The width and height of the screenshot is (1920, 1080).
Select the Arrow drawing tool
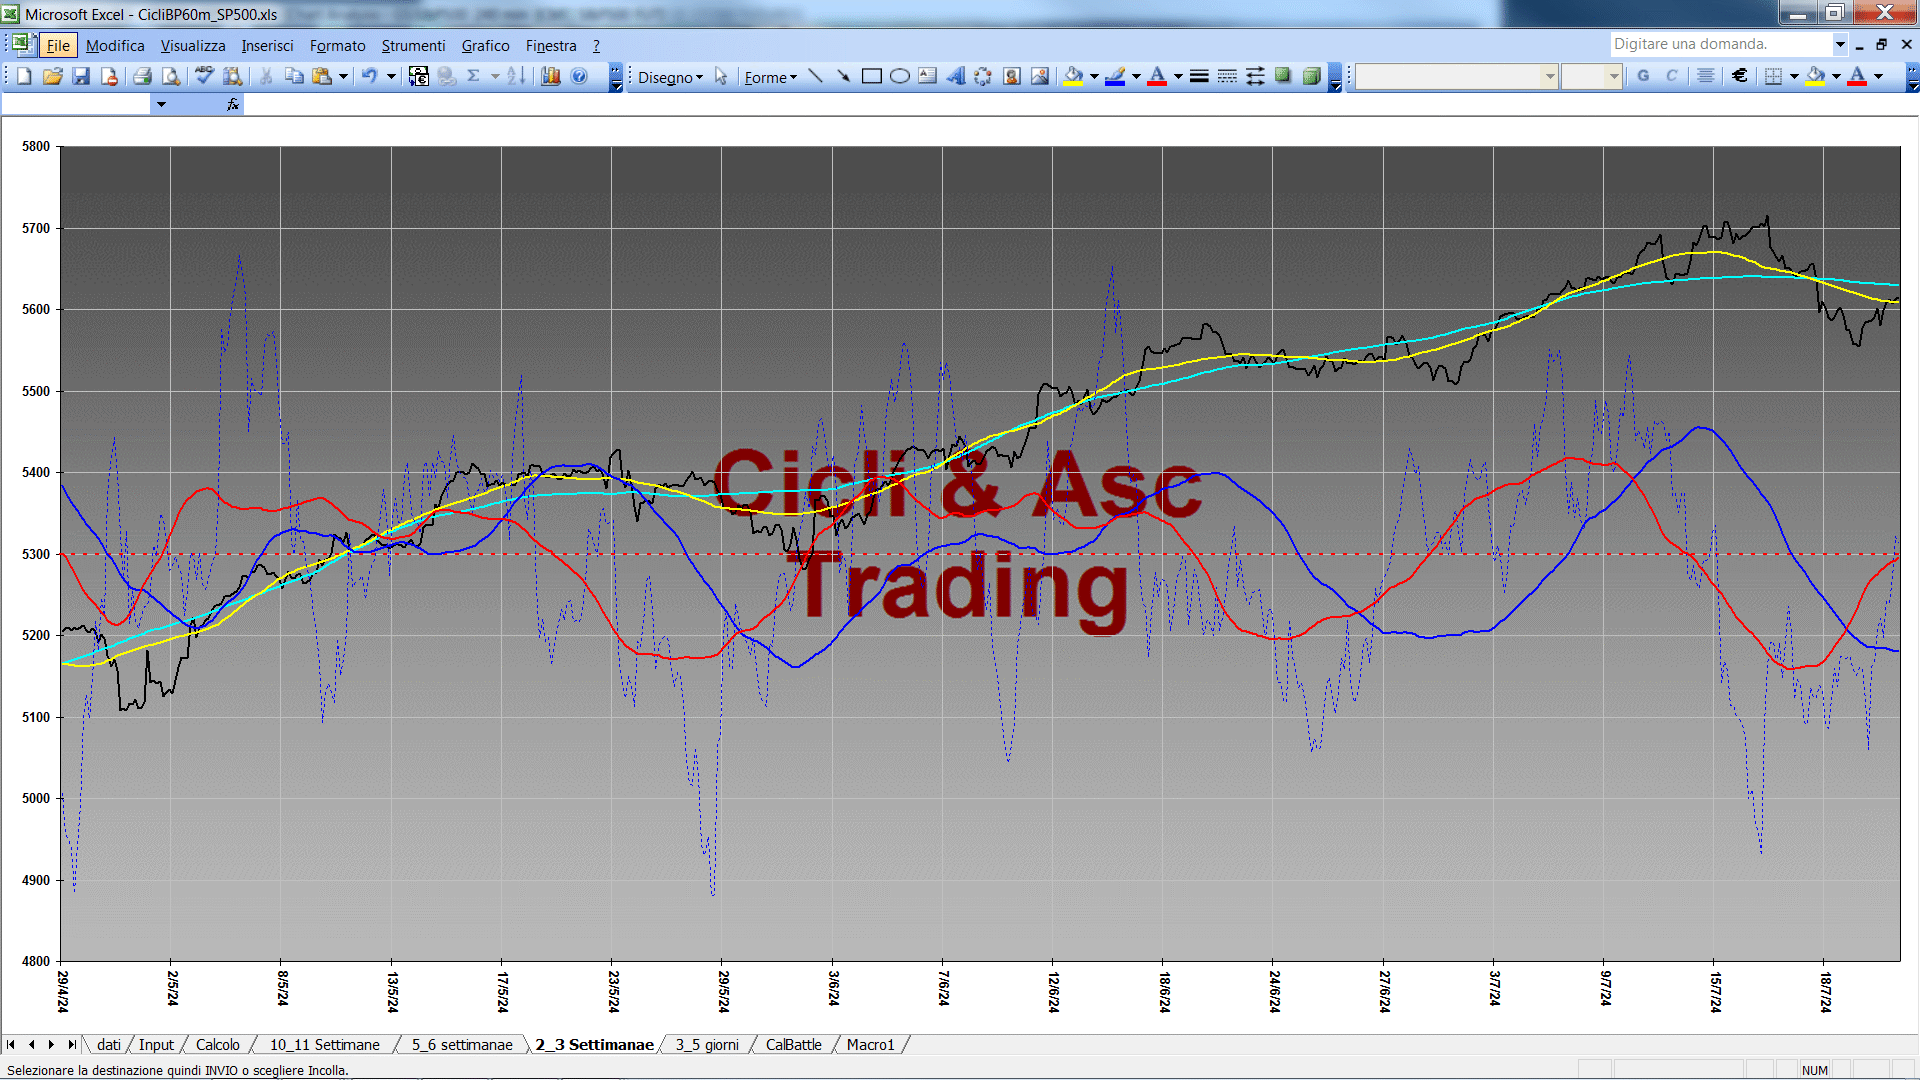[x=843, y=76]
